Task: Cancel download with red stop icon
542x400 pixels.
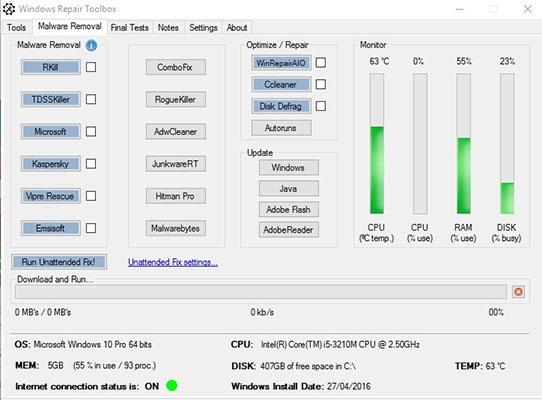Action: [518, 292]
